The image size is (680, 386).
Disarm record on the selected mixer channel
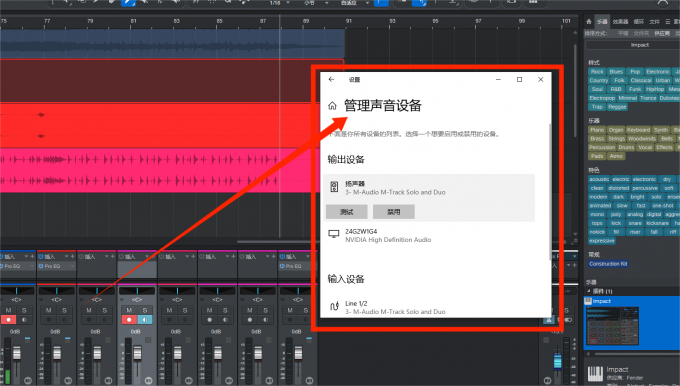click(x=129, y=320)
